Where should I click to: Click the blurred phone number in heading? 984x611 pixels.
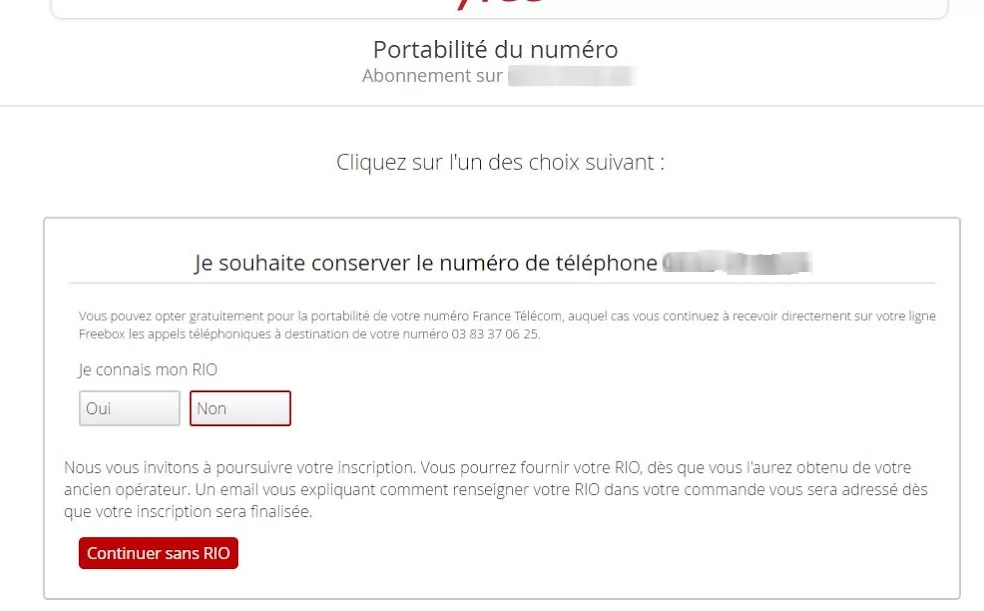[x=737, y=264]
